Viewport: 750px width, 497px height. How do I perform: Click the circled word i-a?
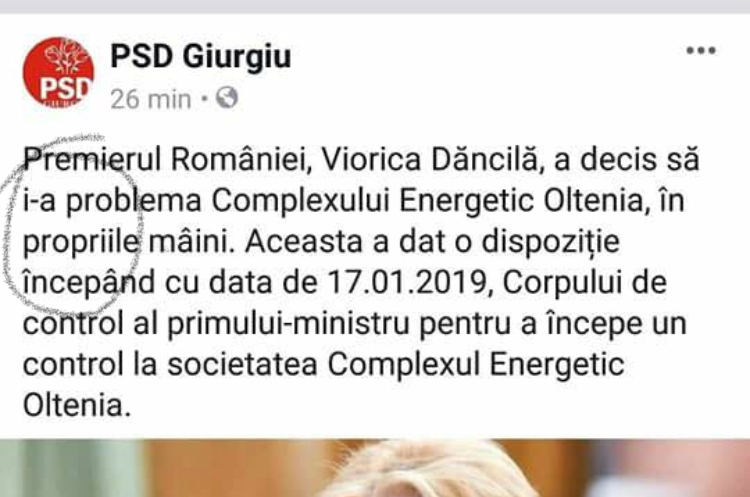click(x=39, y=201)
